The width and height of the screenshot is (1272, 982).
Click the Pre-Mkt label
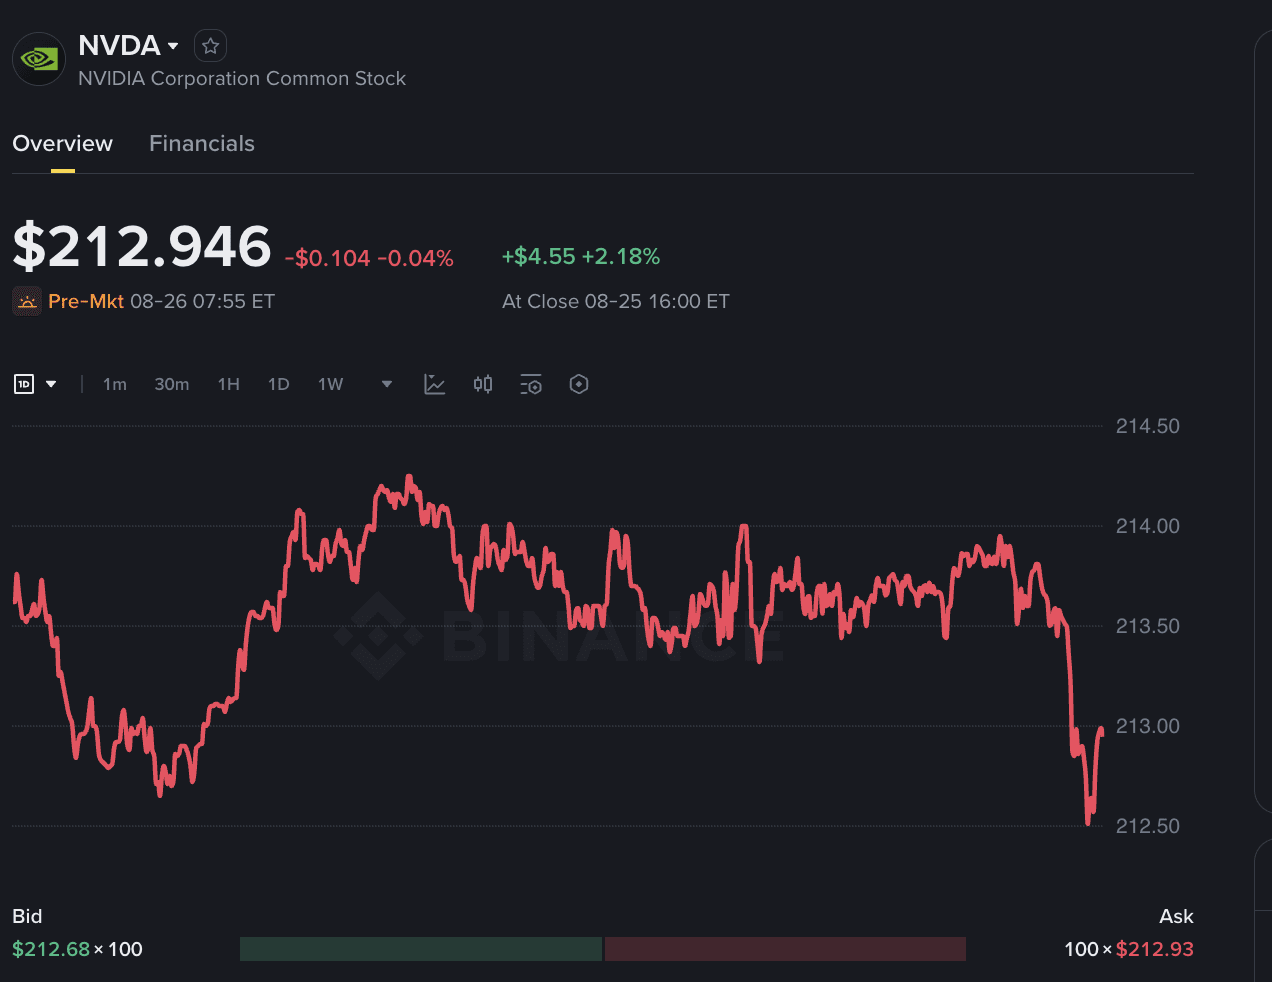pyautogui.click(x=86, y=301)
